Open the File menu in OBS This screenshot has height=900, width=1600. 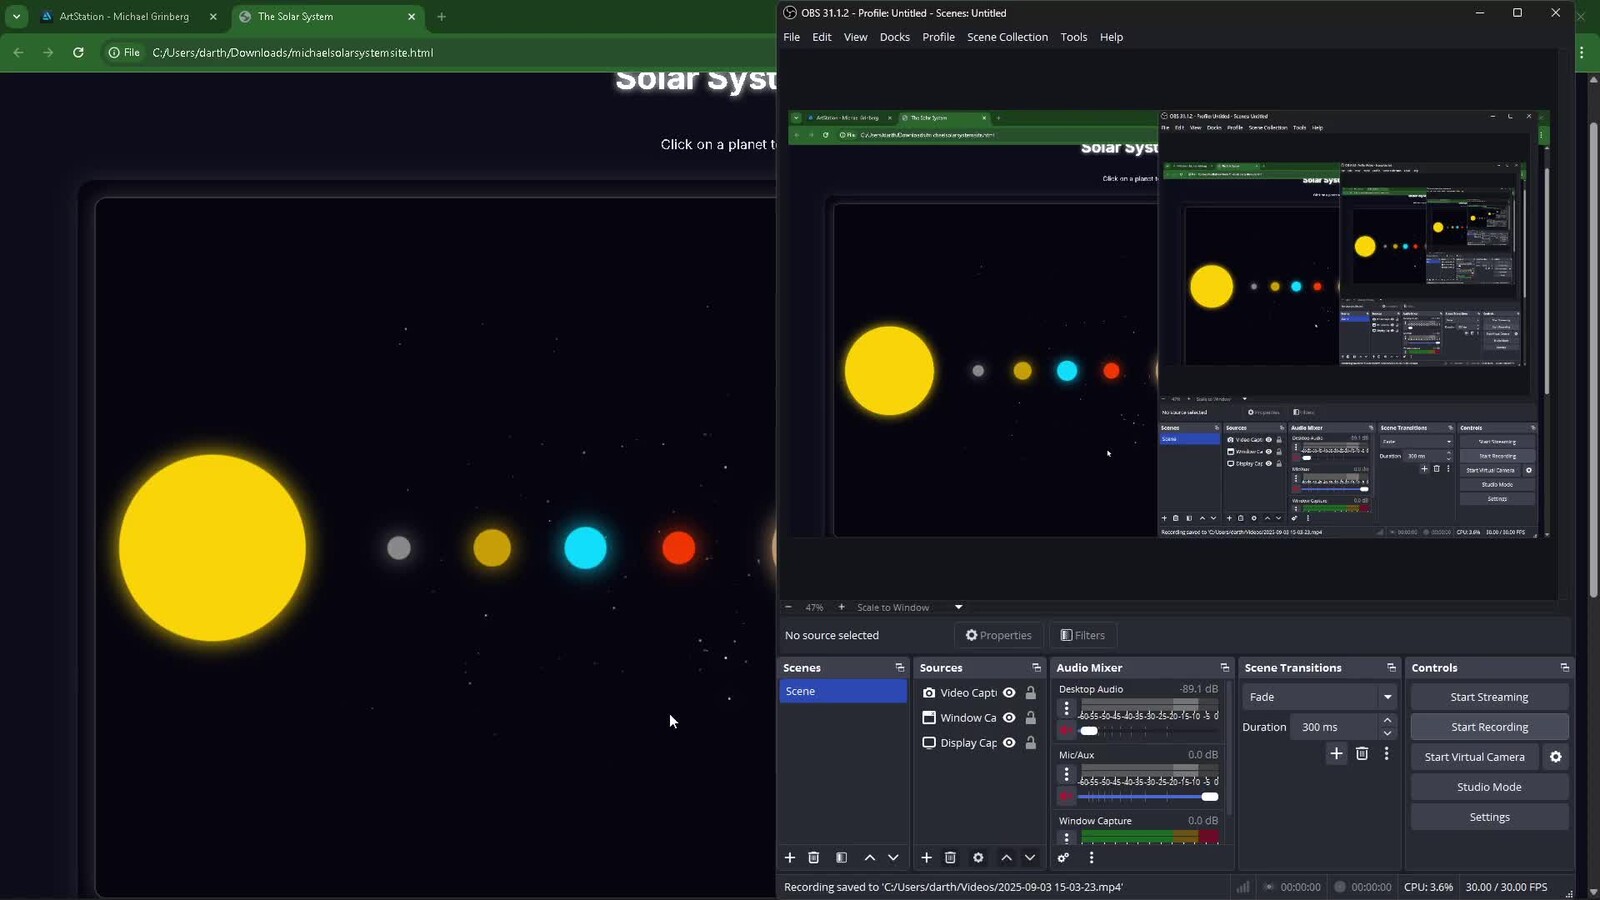[792, 37]
